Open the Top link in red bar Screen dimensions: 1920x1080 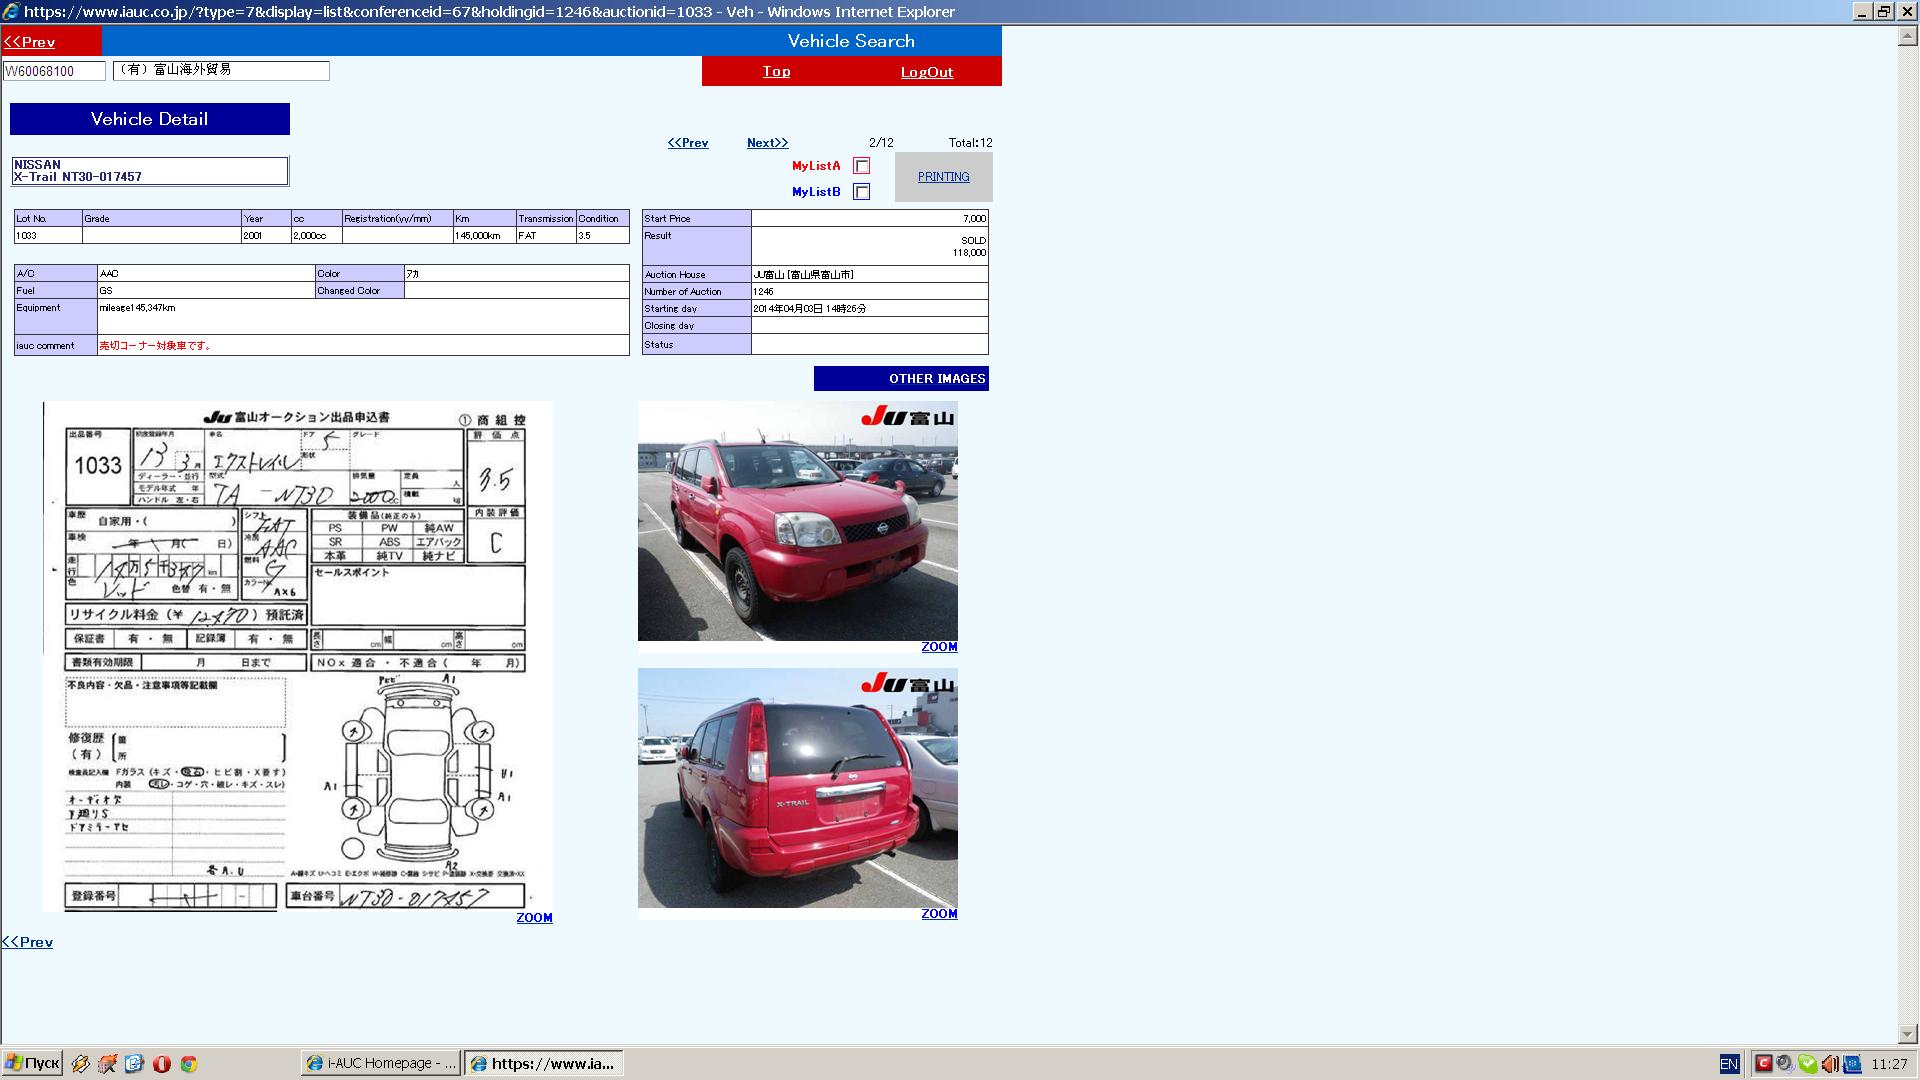point(776,71)
